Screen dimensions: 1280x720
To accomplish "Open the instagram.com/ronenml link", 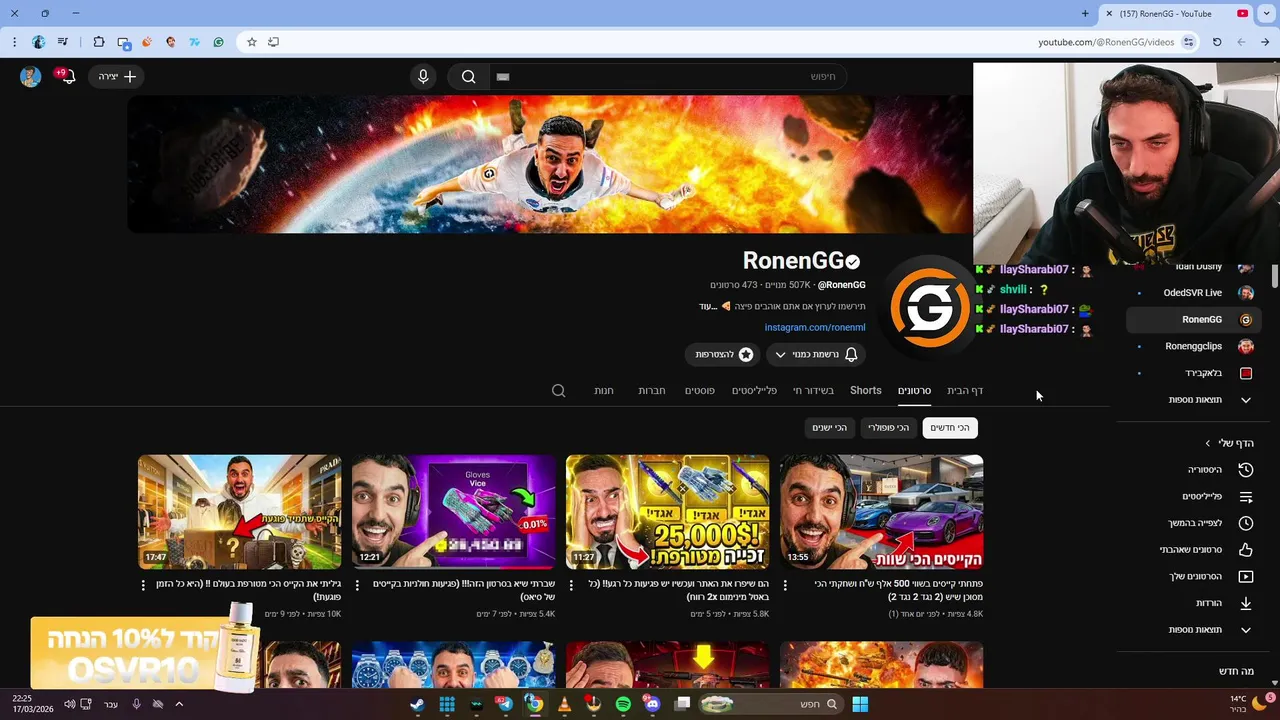I will click(x=815, y=327).
